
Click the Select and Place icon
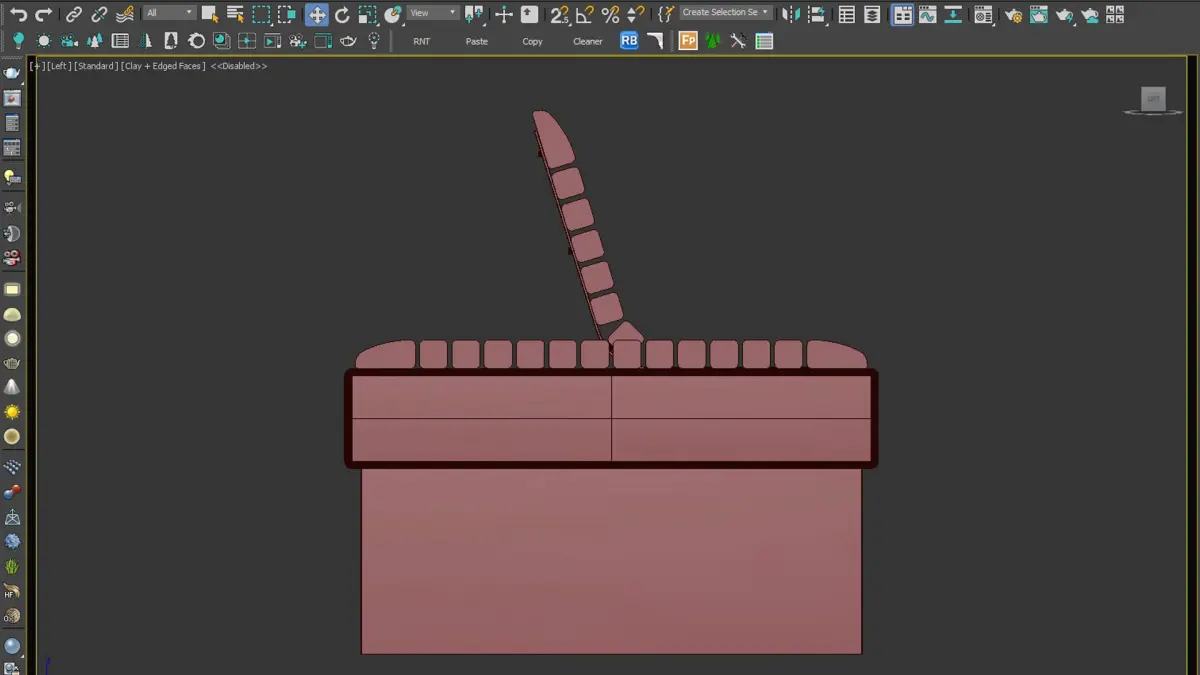(x=393, y=14)
